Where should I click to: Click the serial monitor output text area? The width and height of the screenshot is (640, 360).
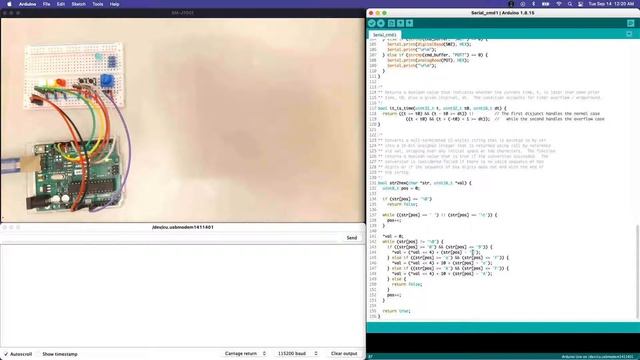(182, 296)
